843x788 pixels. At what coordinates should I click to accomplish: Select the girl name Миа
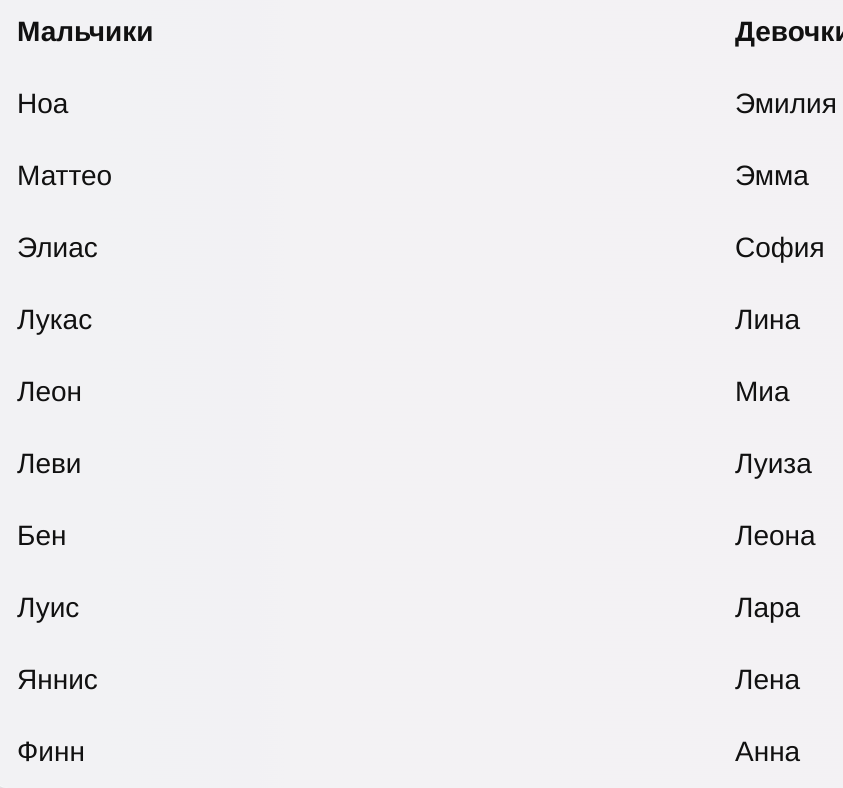click(762, 392)
